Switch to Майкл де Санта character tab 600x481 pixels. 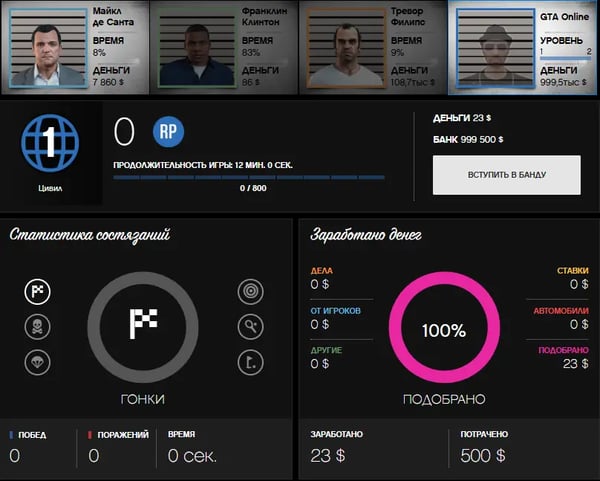(x=75, y=45)
